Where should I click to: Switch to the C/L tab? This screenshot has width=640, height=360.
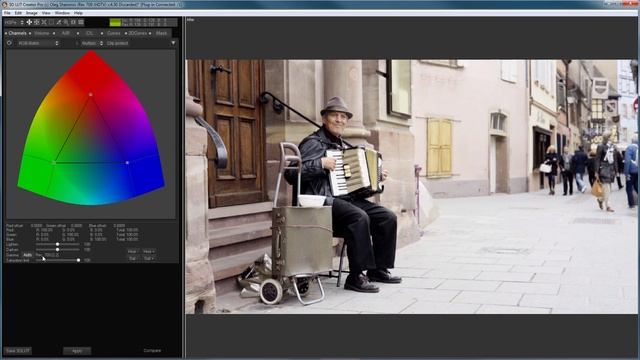coord(89,33)
